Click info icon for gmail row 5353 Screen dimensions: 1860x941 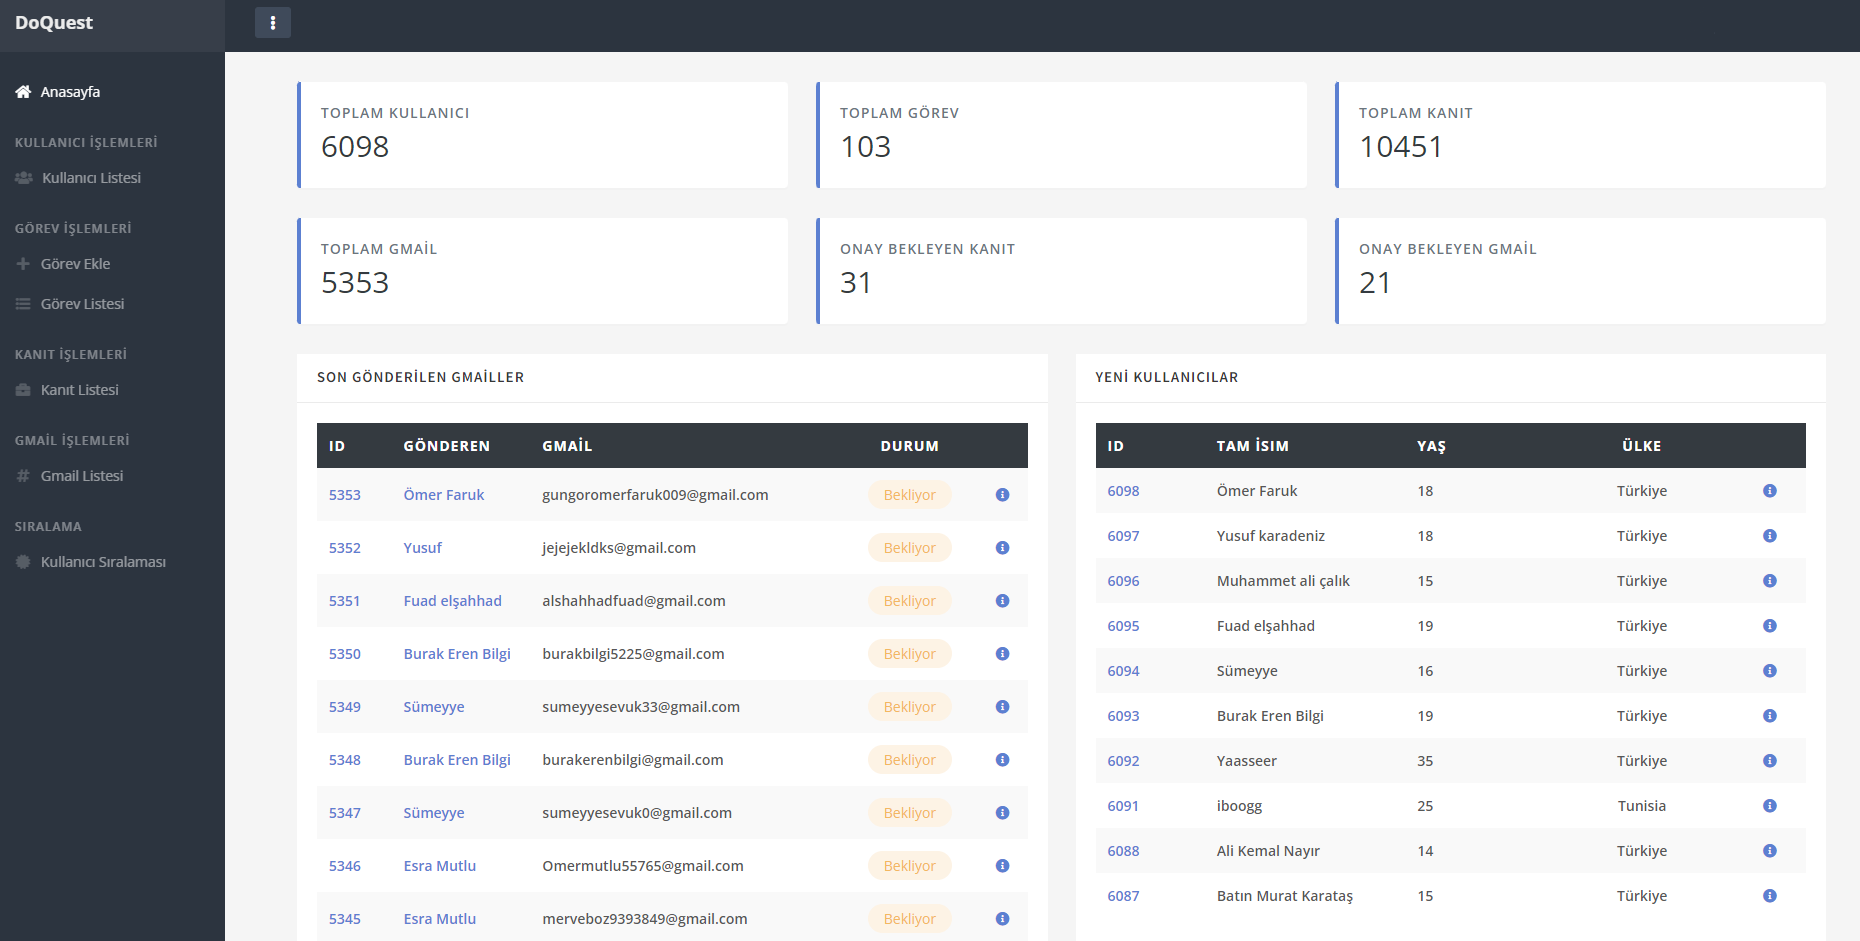tap(1002, 495)
